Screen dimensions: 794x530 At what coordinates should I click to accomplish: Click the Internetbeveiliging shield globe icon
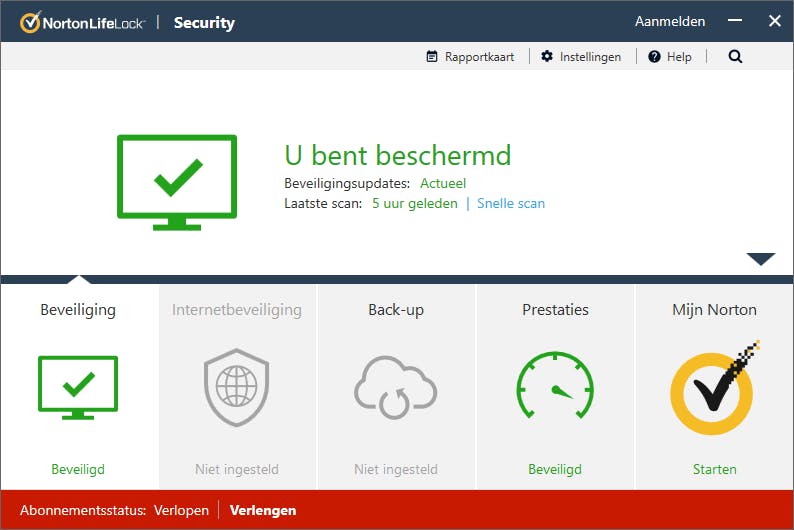237,387
